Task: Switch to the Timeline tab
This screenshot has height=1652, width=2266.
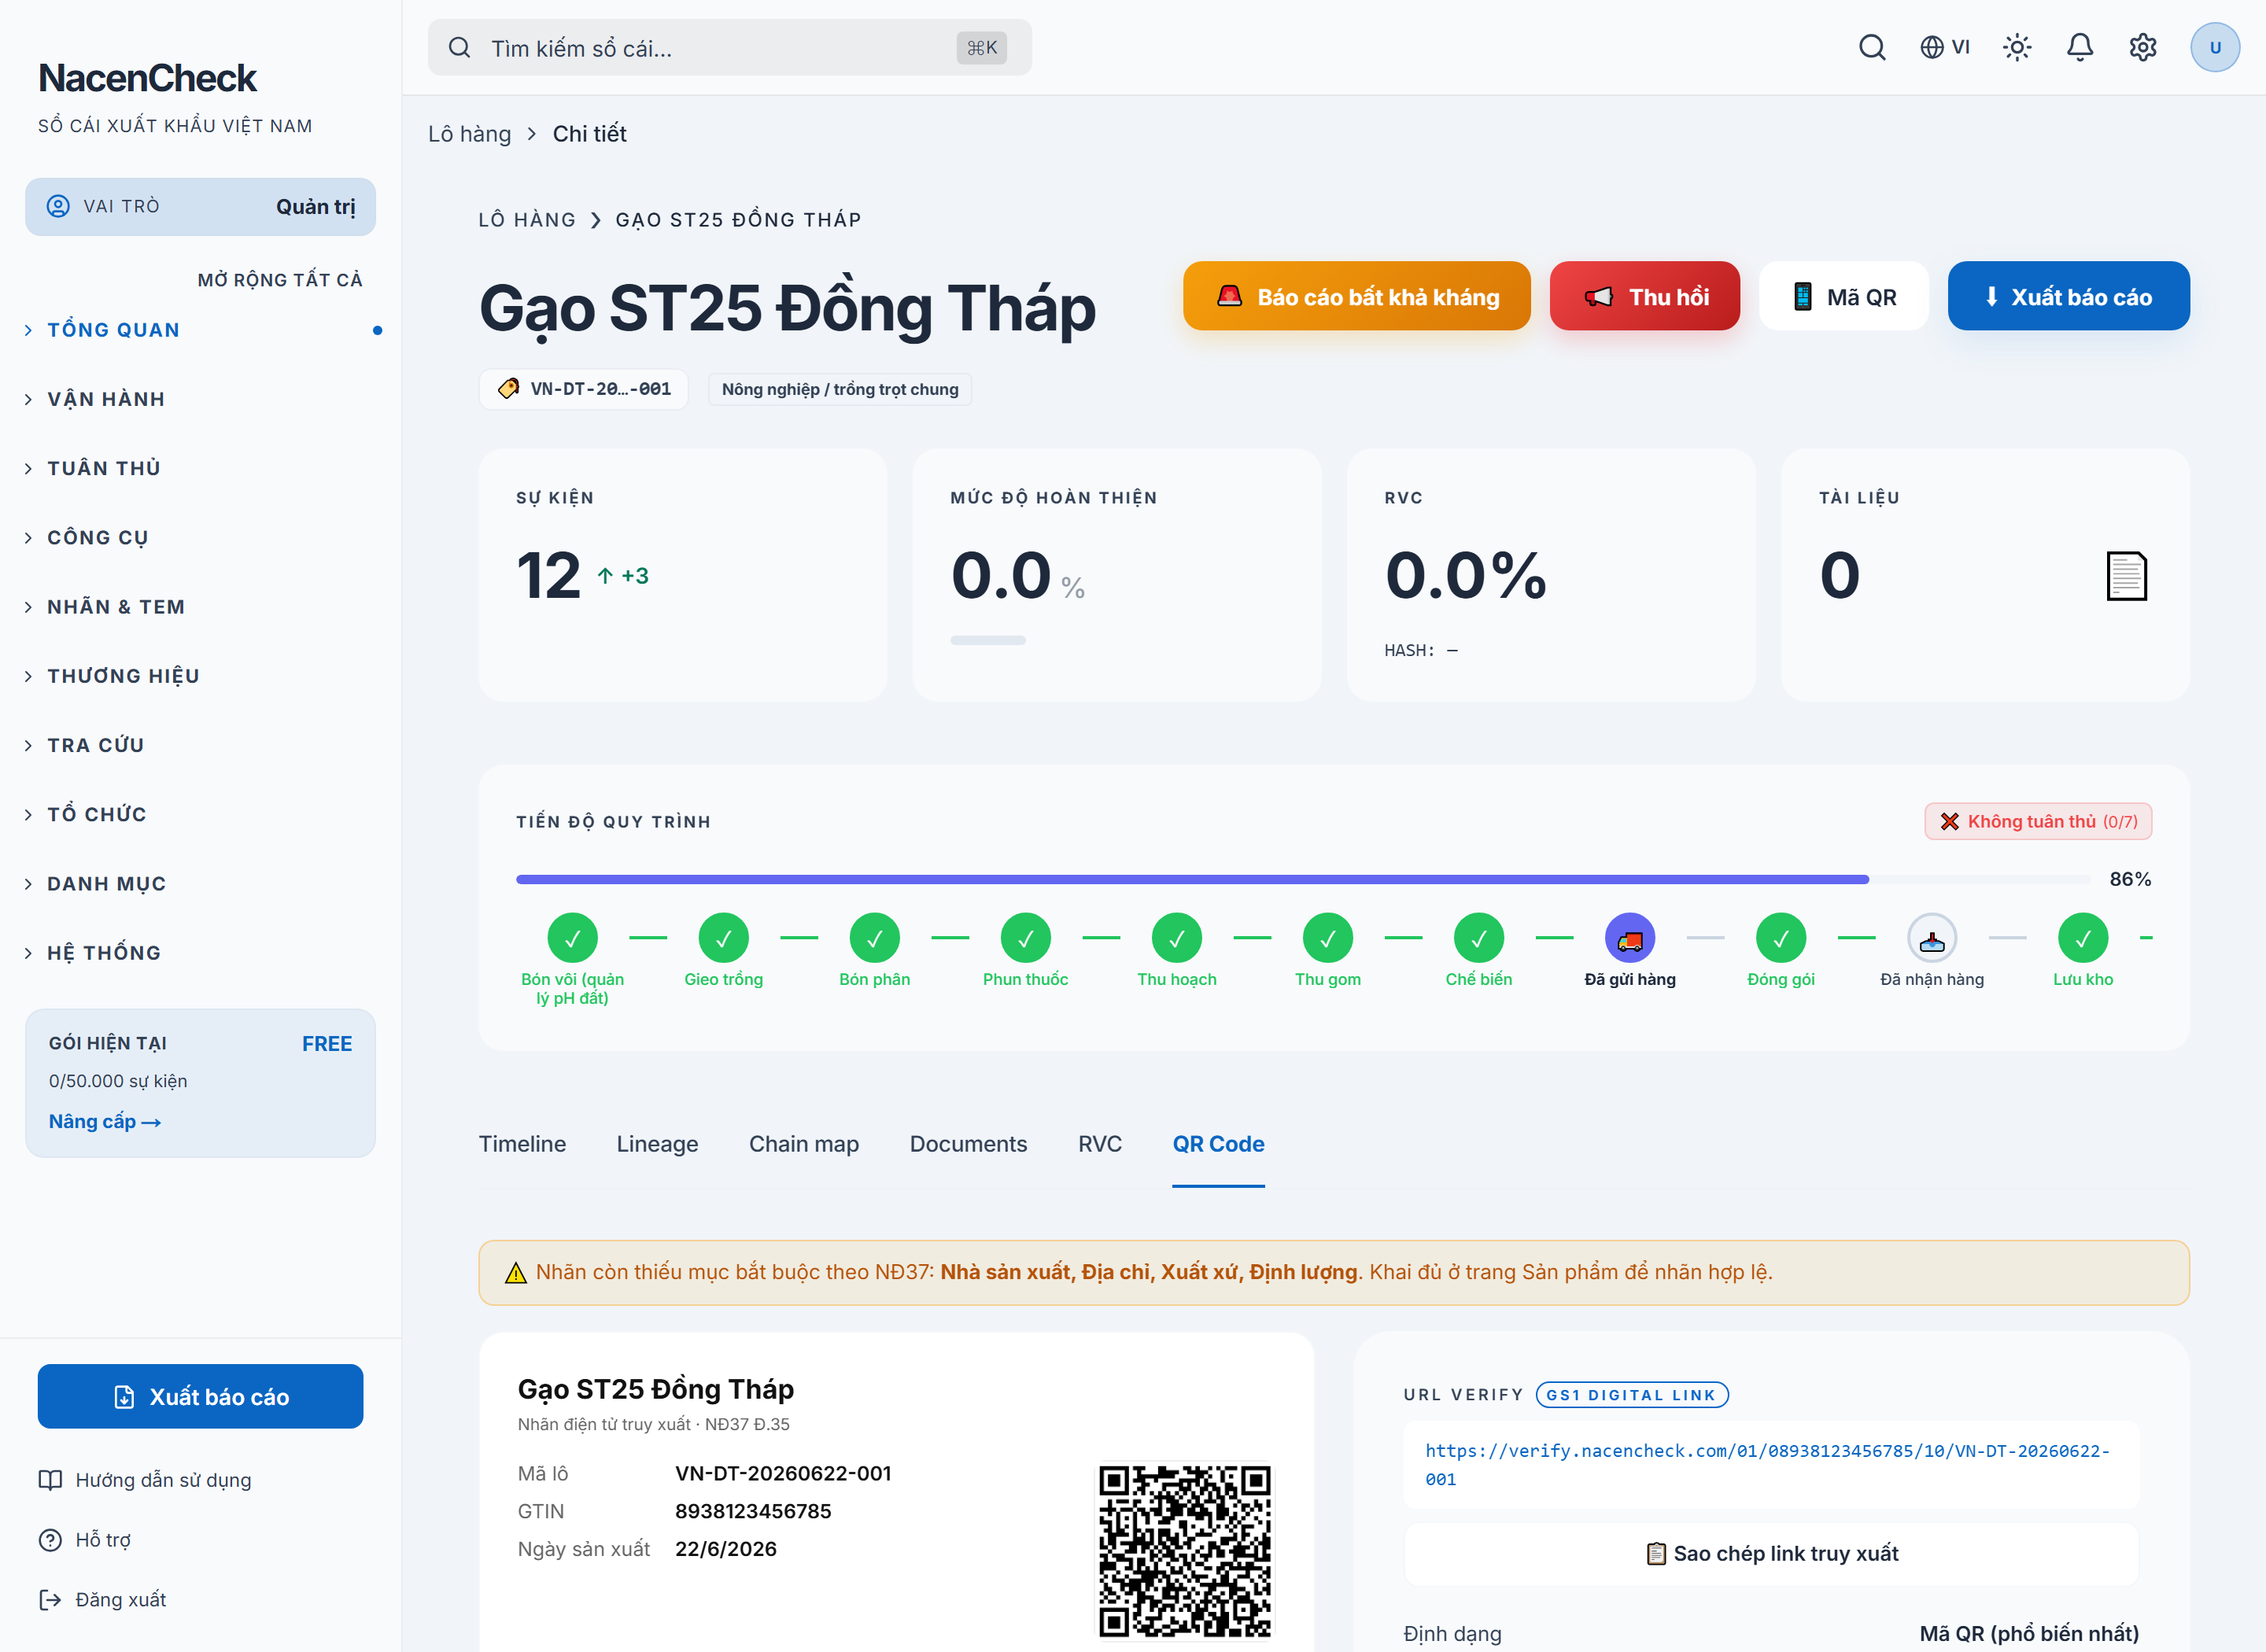Action: 522,1144
